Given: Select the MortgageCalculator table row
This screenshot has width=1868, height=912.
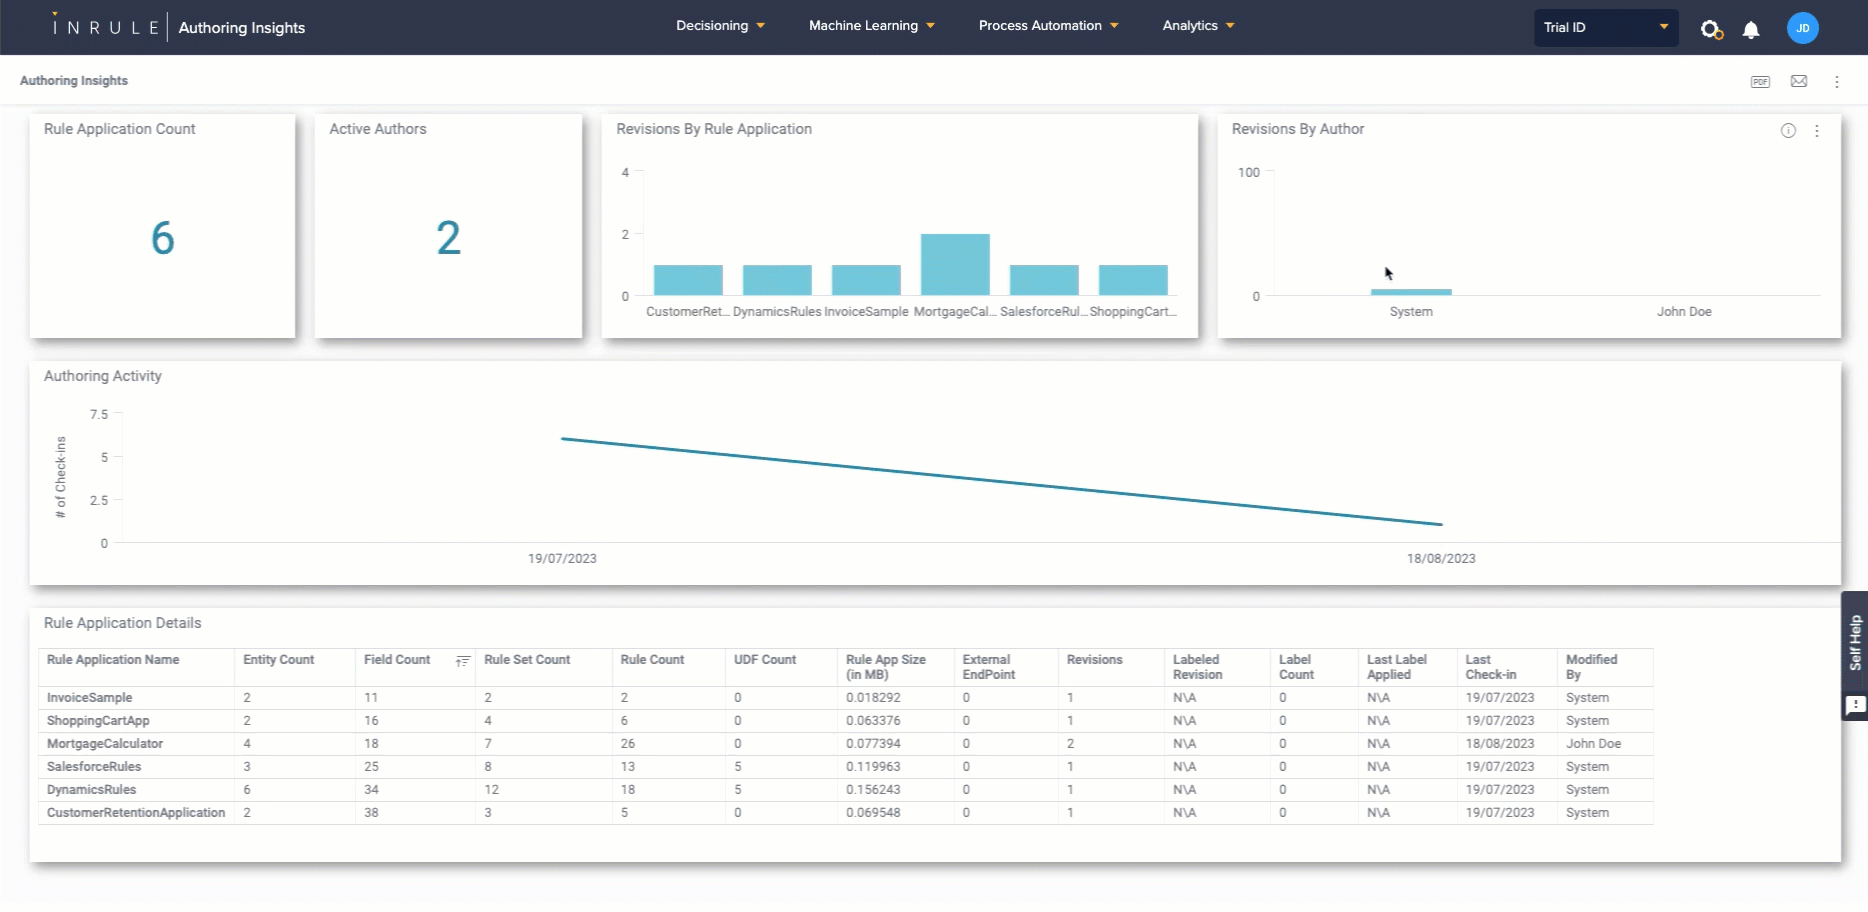Looking at the screenshot, I should (105, 744).
